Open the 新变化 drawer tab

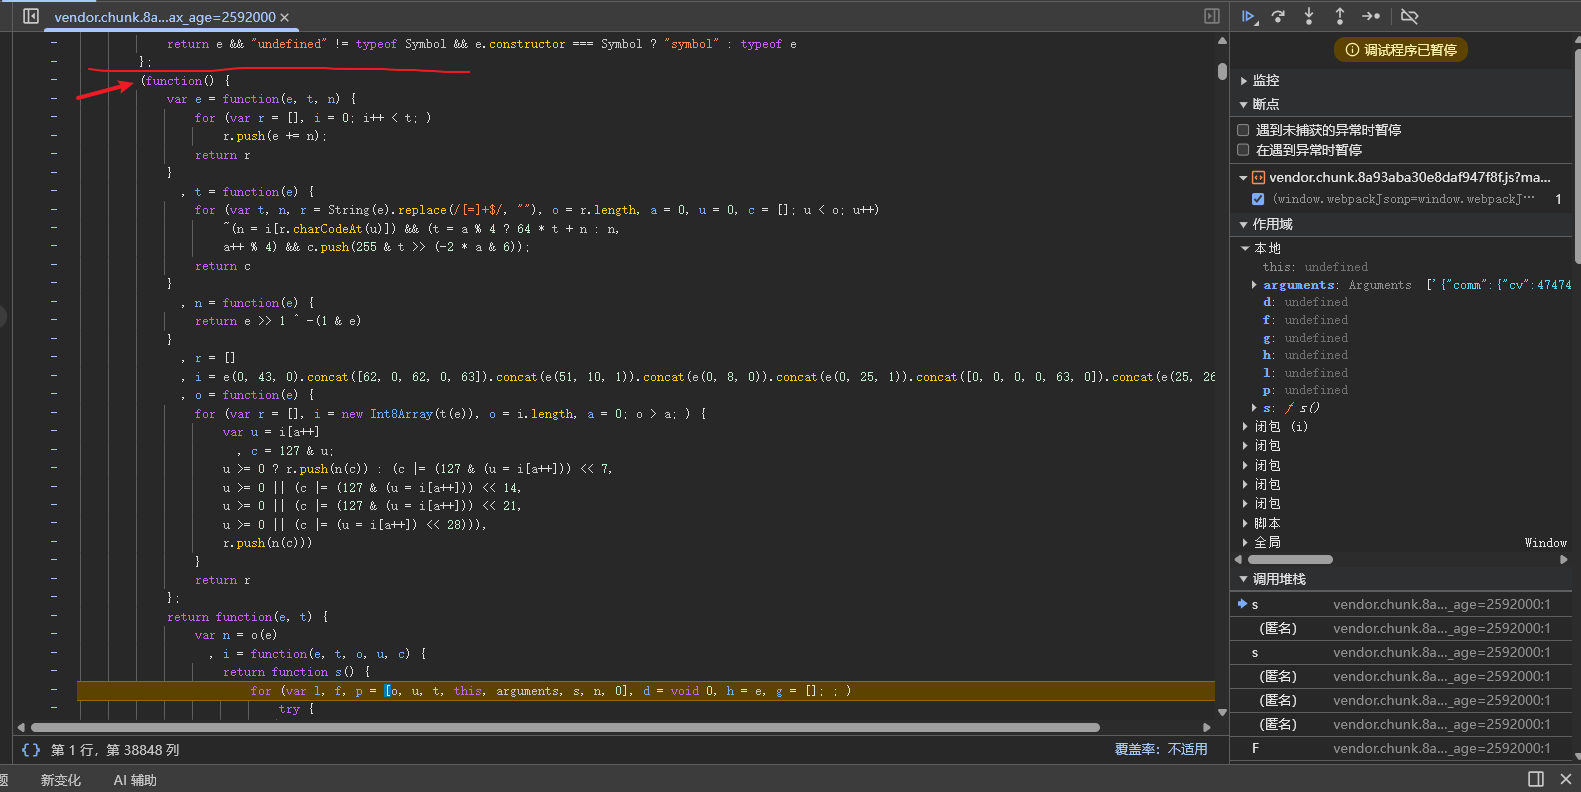61,780
